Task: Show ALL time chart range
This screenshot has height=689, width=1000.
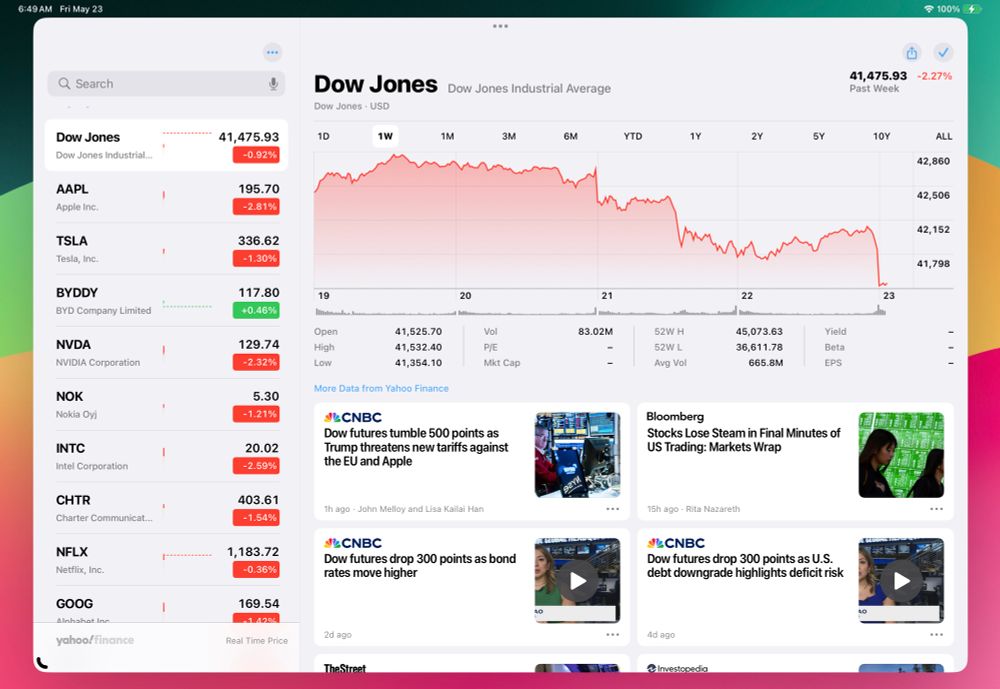Action: 943,136
